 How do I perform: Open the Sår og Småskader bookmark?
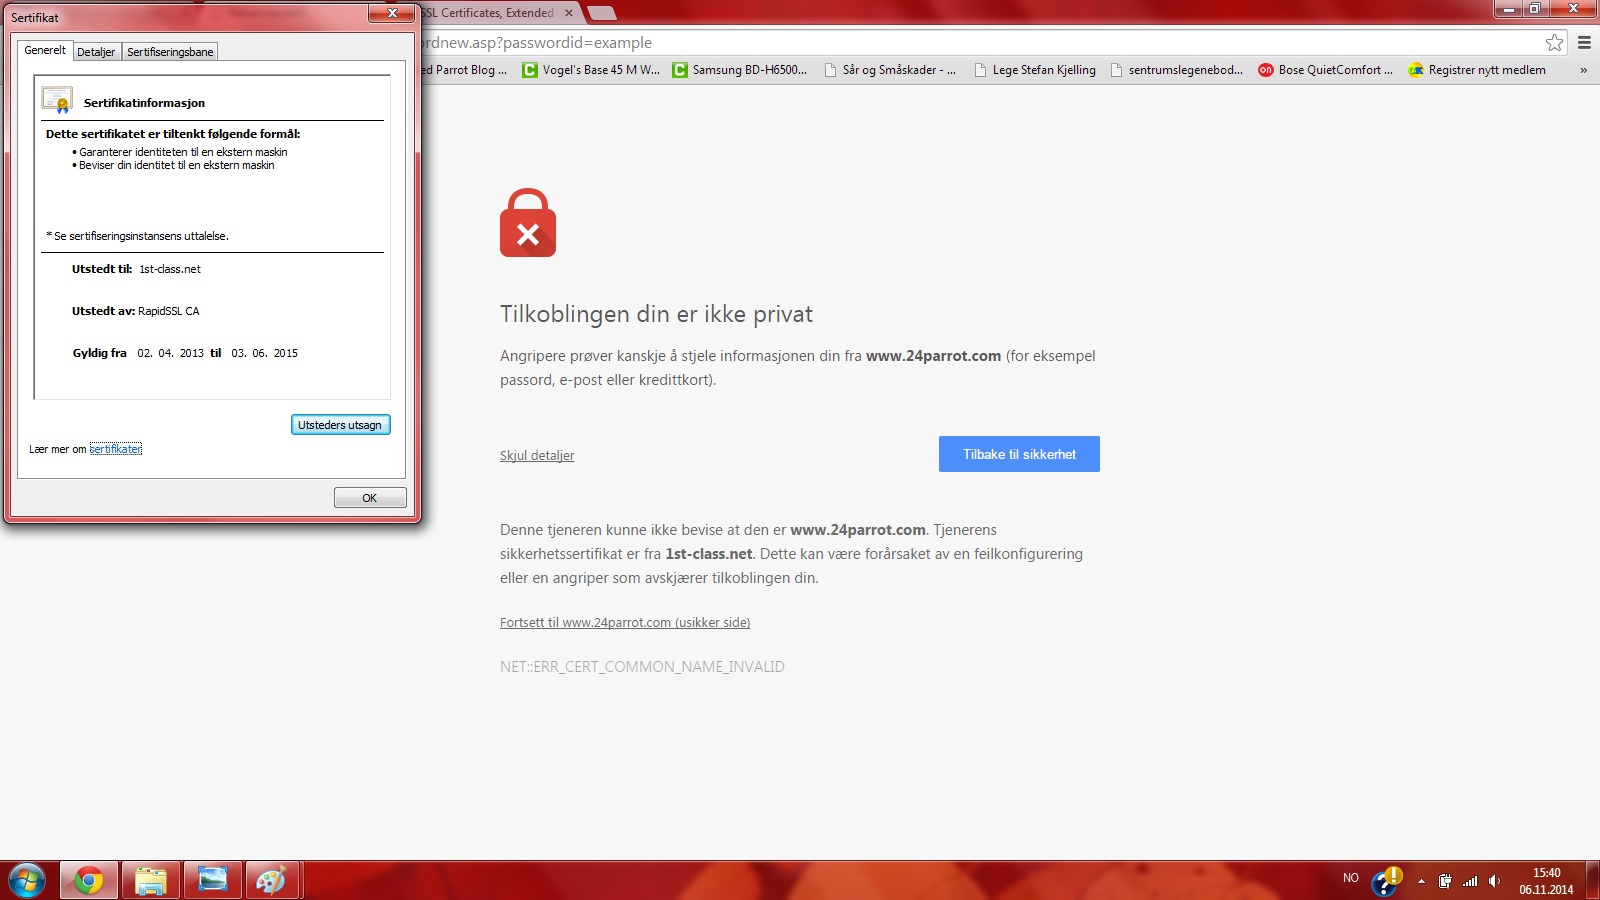coord(890,70)
